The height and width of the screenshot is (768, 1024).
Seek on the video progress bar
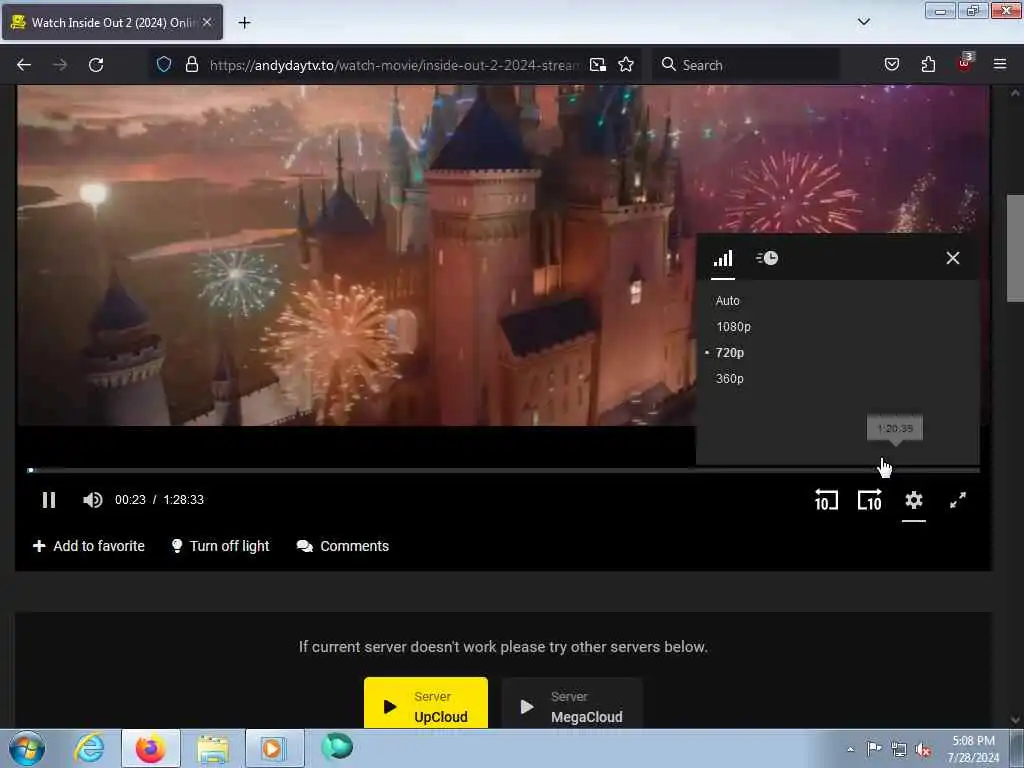click(504, 470)
